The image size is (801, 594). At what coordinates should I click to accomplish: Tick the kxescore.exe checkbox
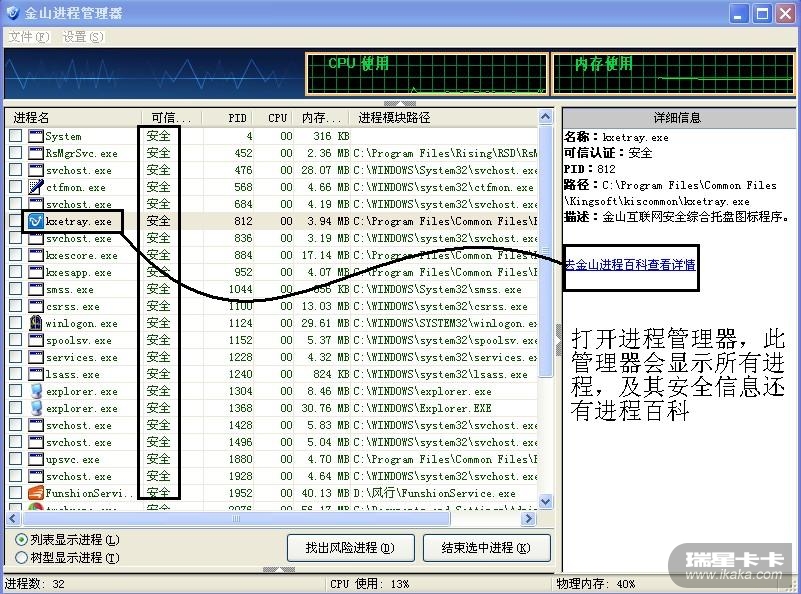[16, 255]
